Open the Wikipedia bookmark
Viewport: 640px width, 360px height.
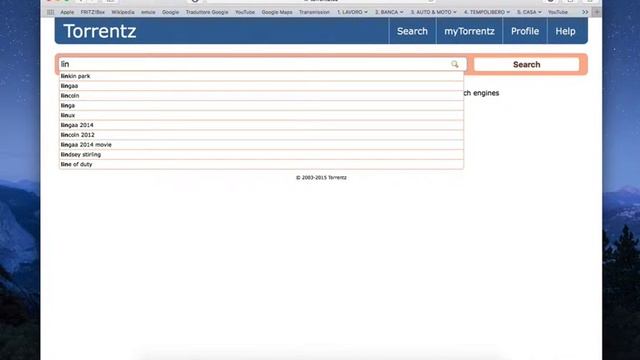(x=123, y=12)
